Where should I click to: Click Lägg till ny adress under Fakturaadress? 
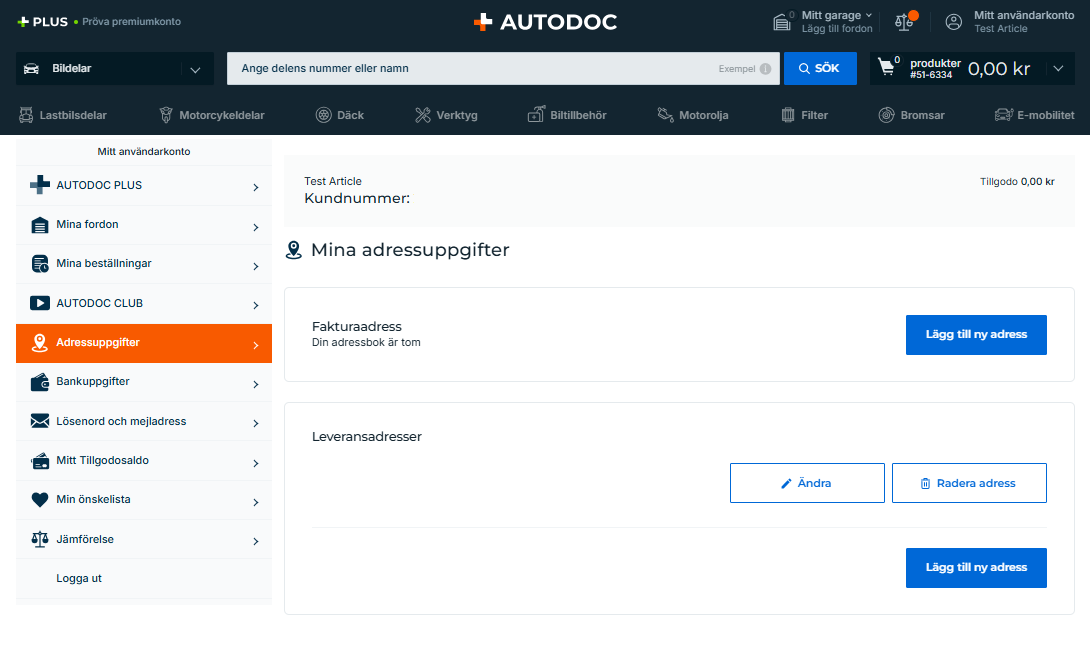point(975,335)
